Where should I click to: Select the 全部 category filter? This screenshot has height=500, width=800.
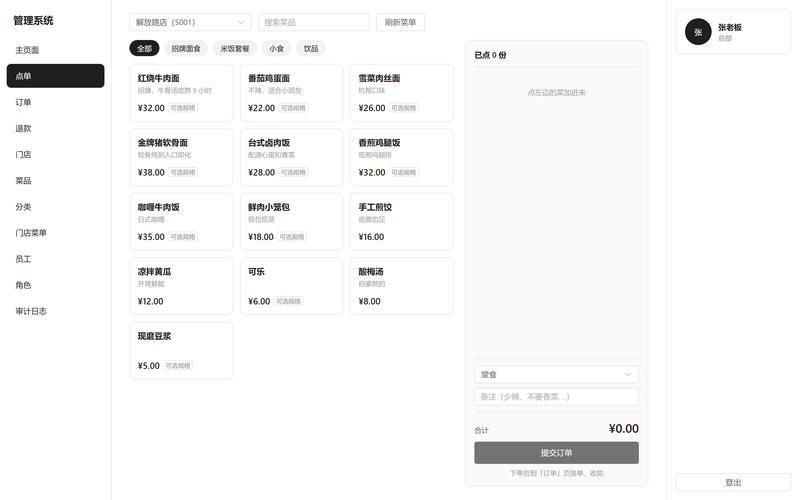(x=144, y=48)
